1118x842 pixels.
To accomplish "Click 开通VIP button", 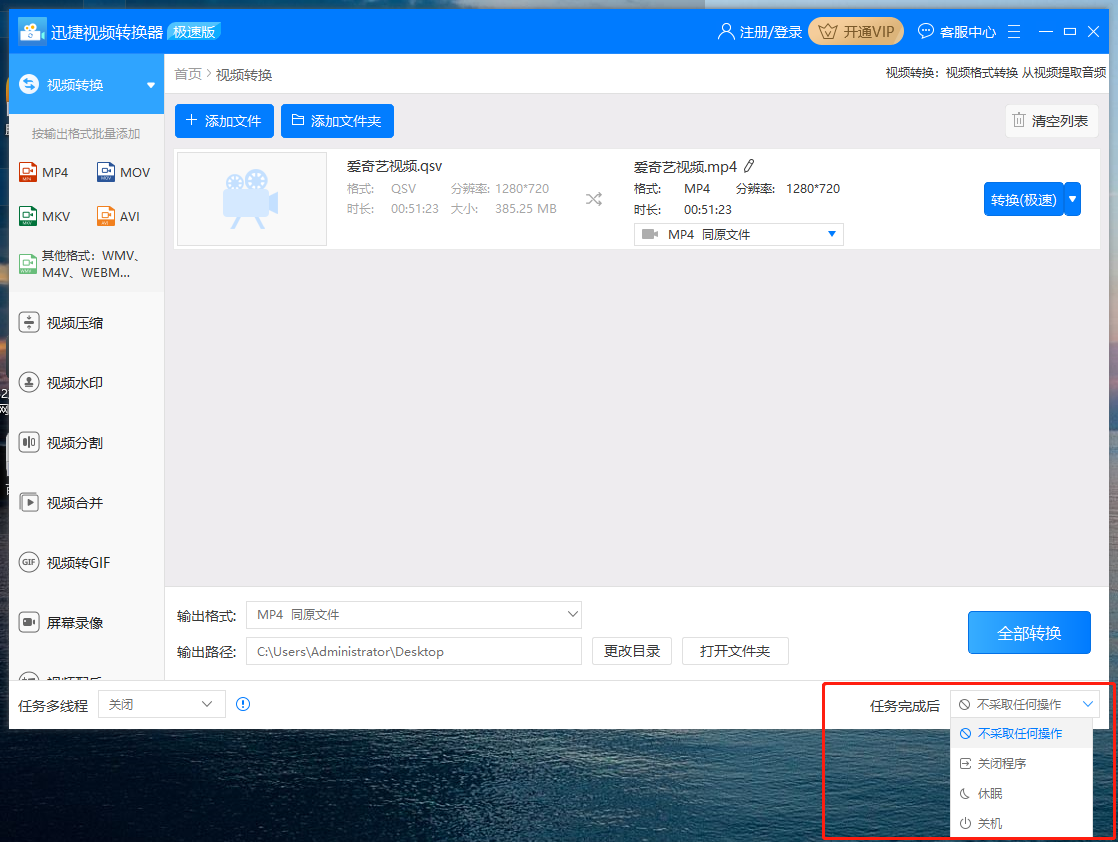I will point(856,31).
